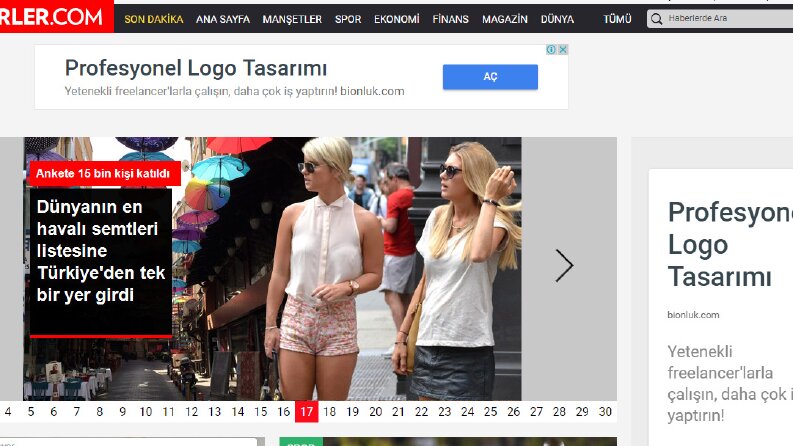The image size is (793, 446).
Task: Close the top banner ad
Action: (x=562, y=50)
